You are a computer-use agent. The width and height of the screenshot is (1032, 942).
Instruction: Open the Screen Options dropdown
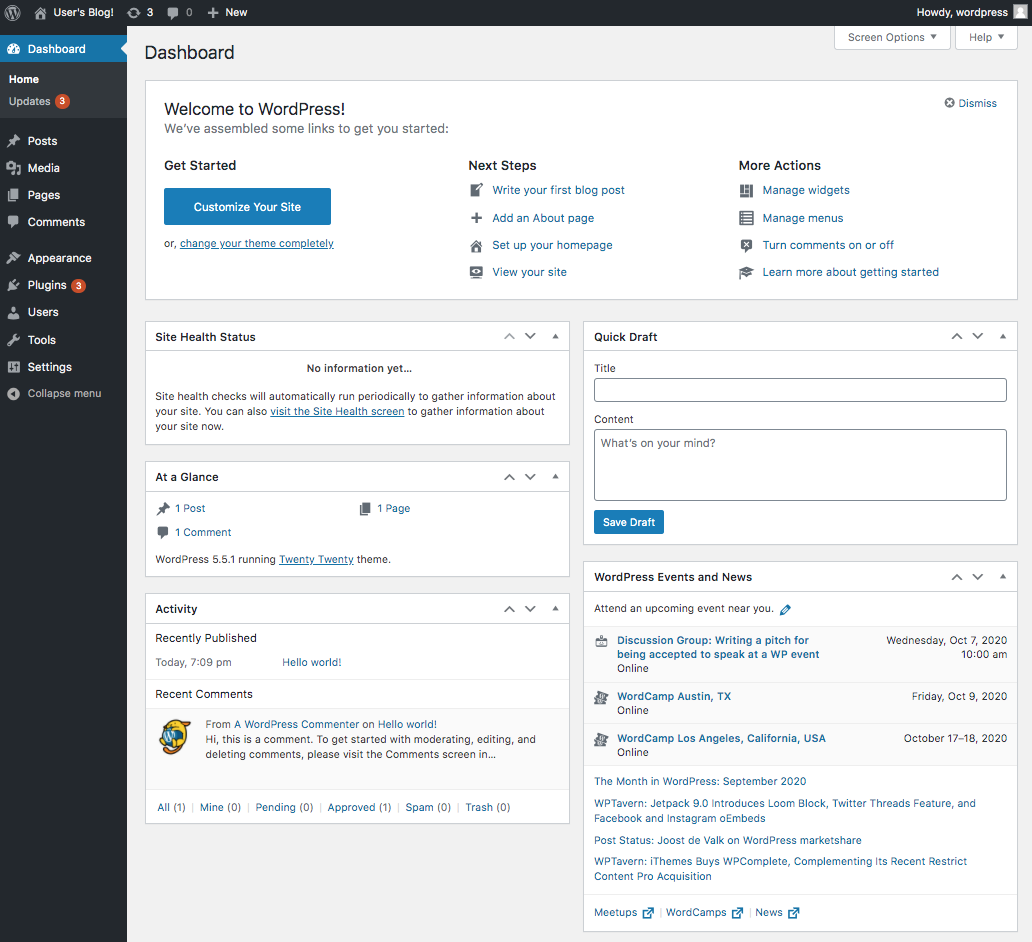pos(892,38)
